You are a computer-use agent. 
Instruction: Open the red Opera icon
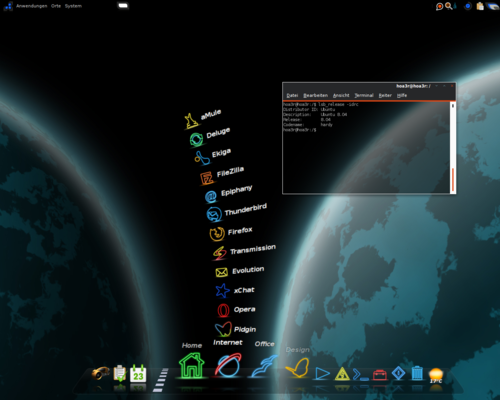223,310
